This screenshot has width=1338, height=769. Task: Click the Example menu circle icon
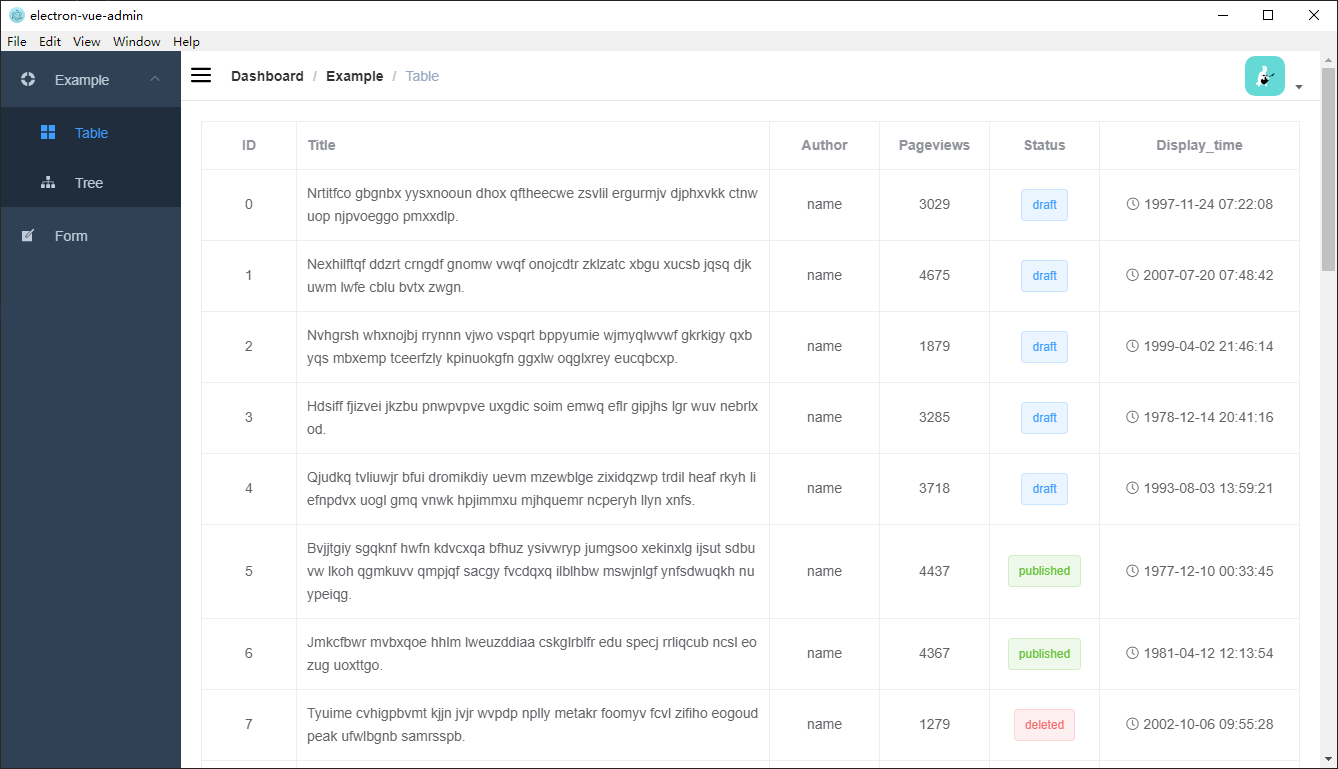[x=28, y=80]
